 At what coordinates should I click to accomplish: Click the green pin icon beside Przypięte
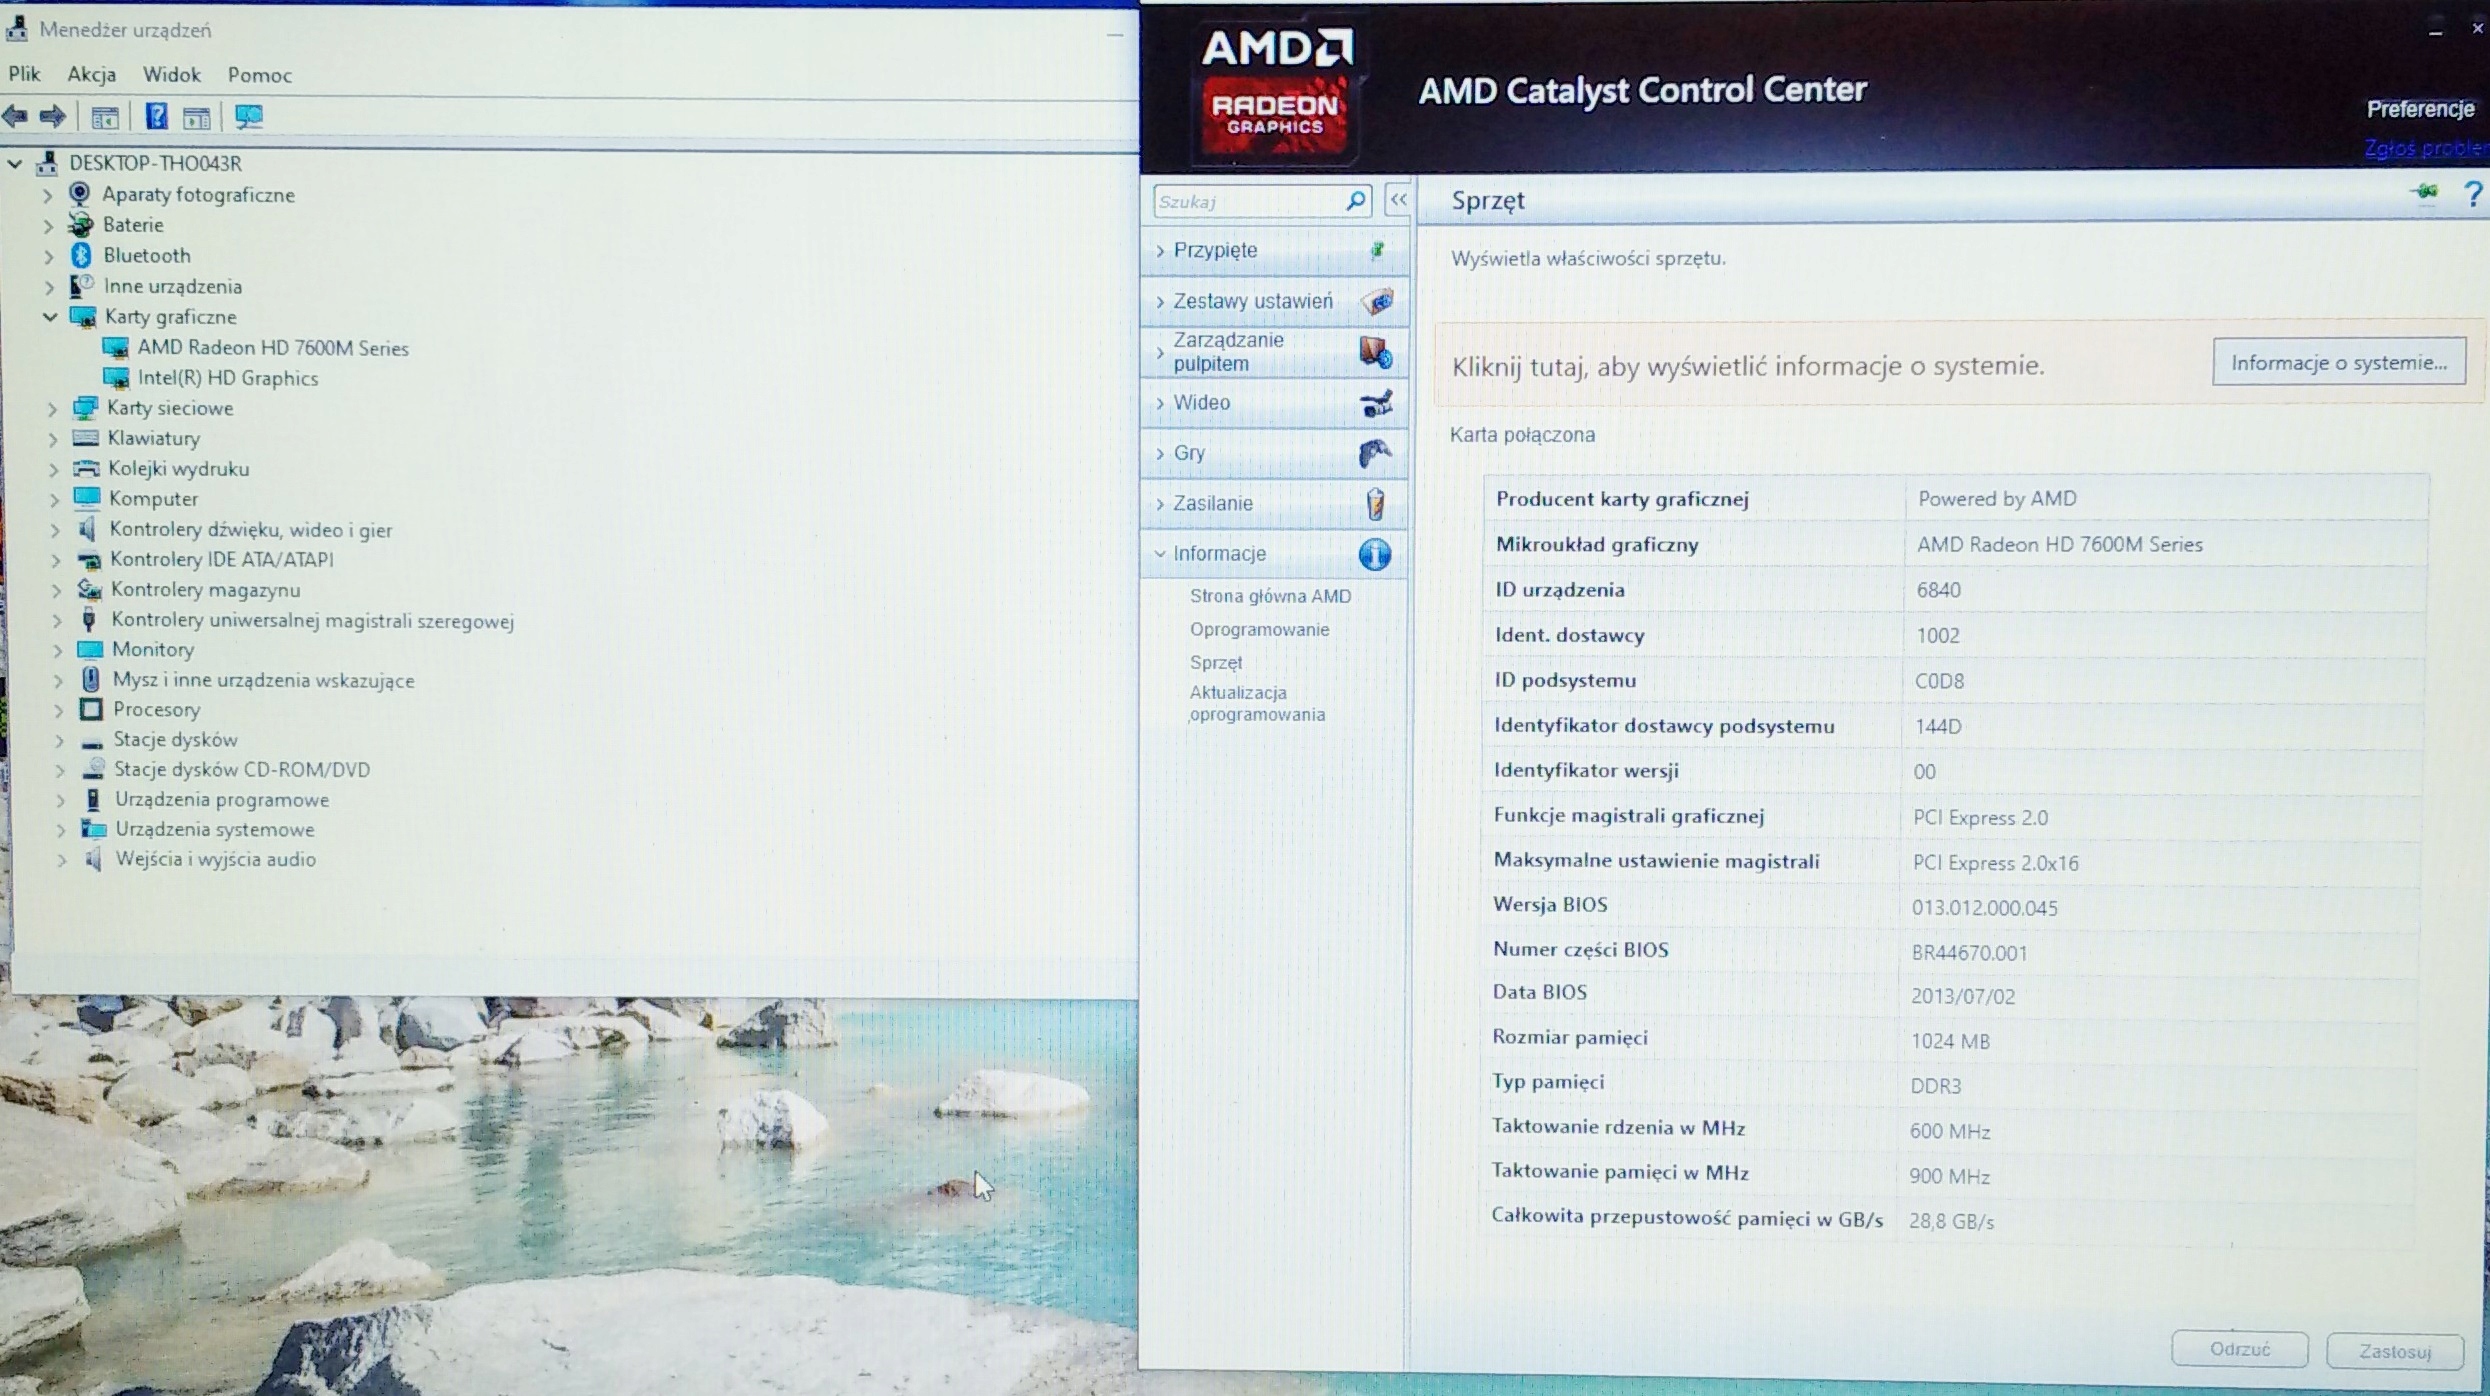1377,249
